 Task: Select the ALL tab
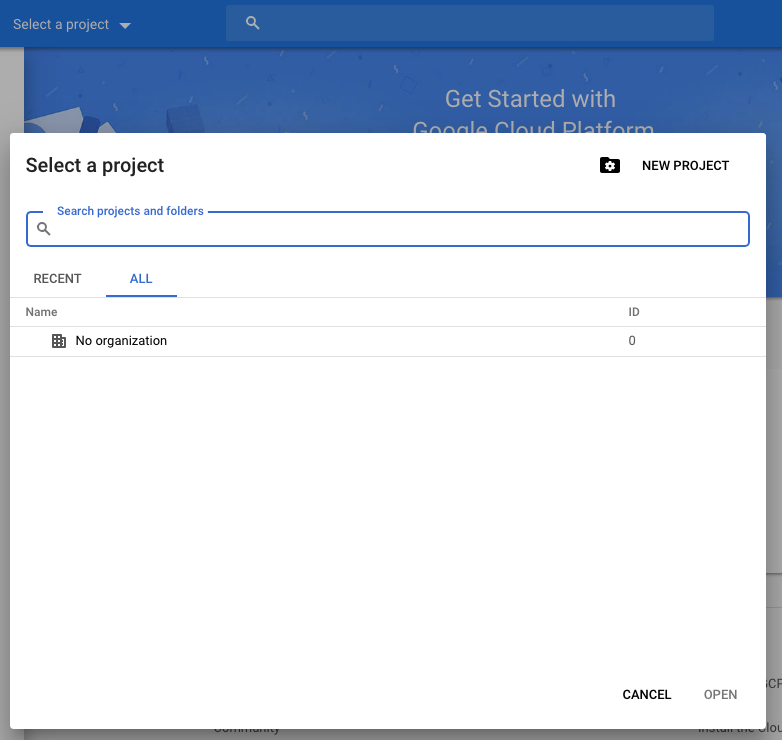pos(141,279)
